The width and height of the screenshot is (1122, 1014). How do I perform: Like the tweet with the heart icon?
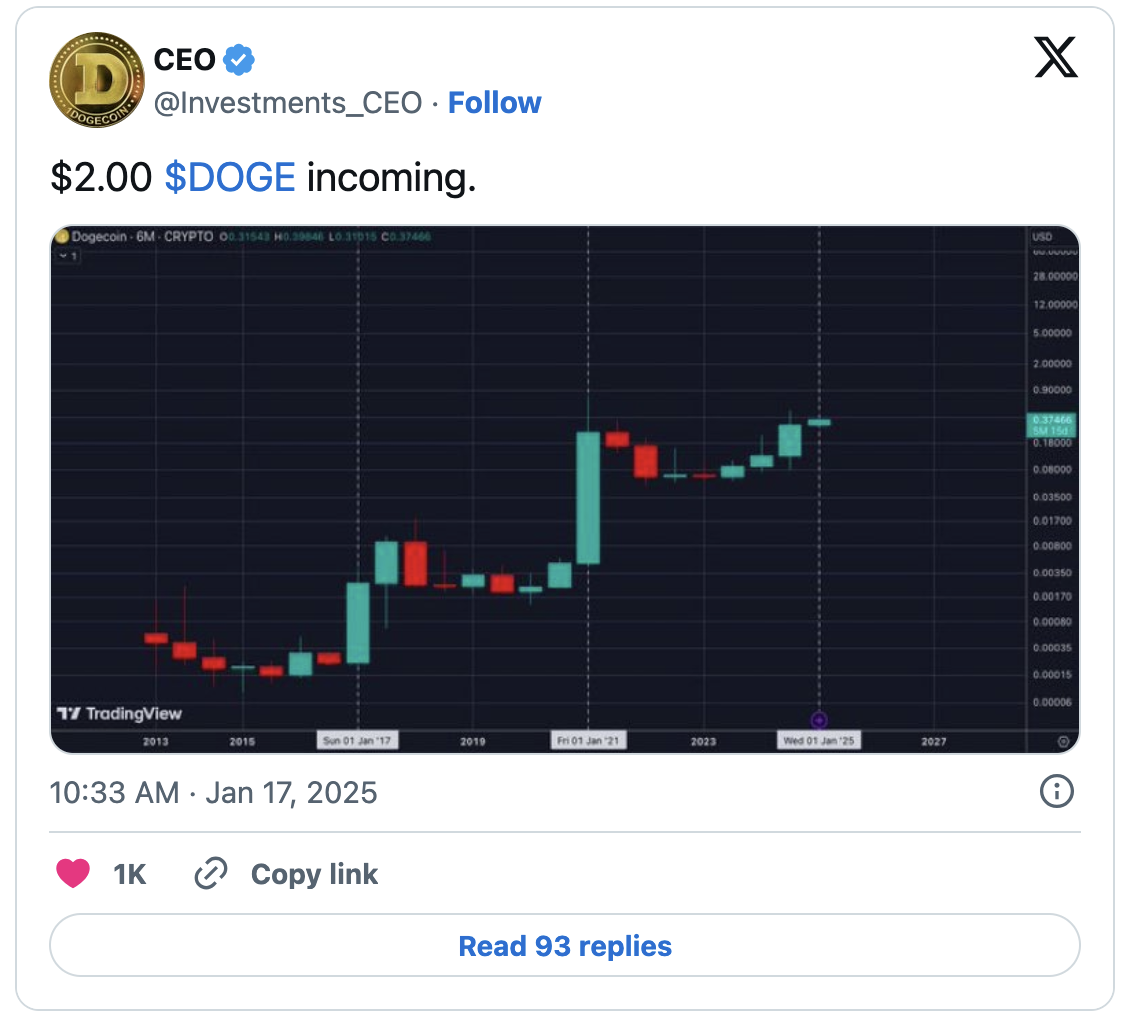(x=73, y=874)
